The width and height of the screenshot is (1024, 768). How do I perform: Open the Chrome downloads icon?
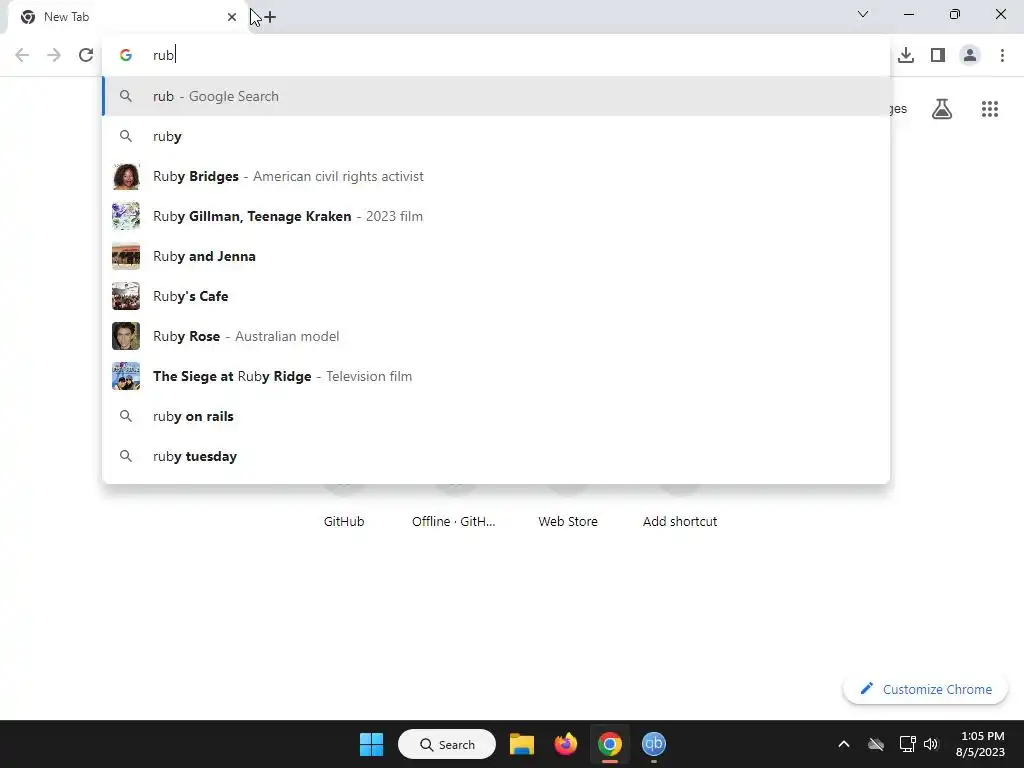tap(906, 55)
